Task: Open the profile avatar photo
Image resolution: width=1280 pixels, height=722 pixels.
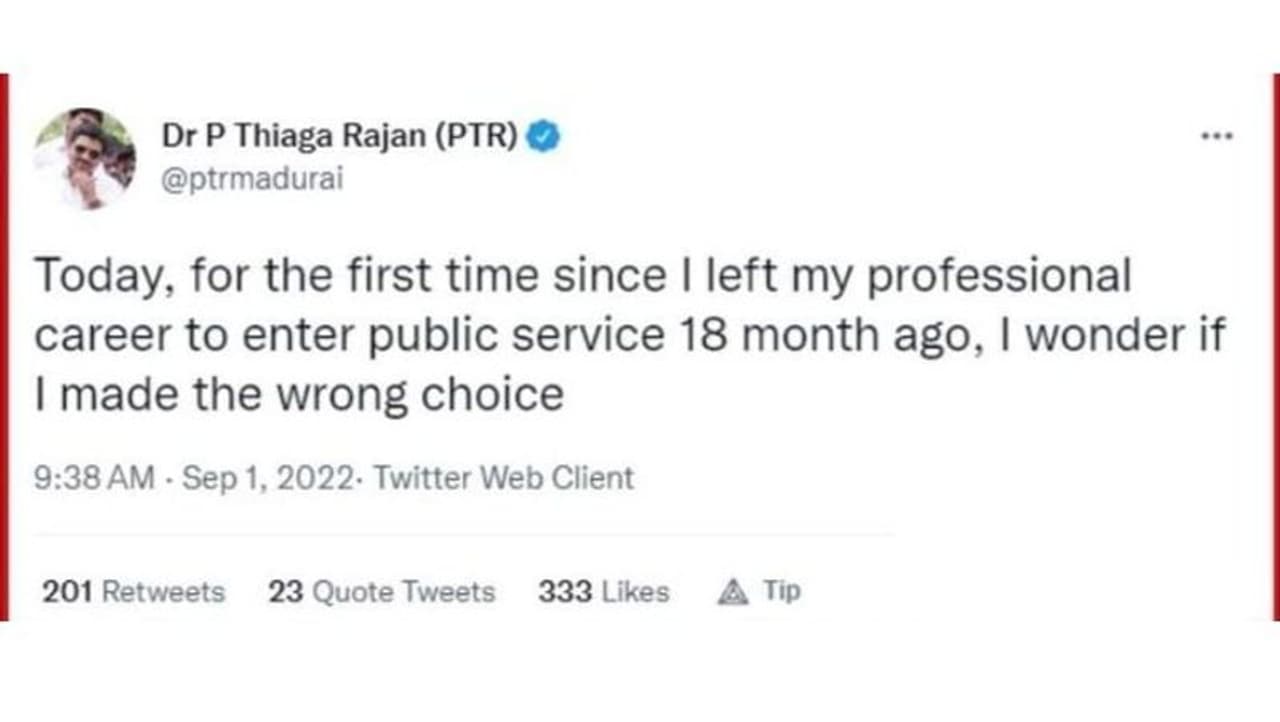Action: pos(84,158)
